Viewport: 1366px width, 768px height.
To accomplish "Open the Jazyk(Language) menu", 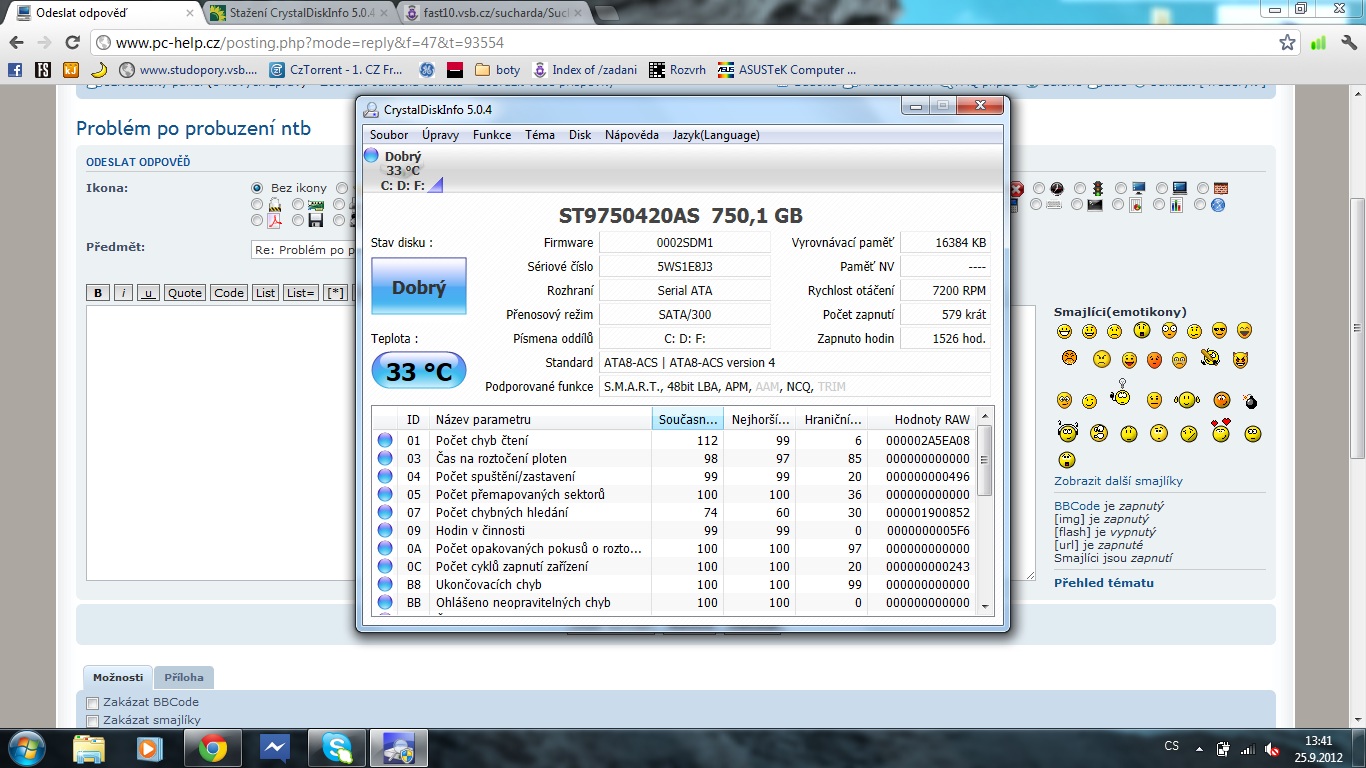I will pyautogui.click(x=715, y=135).
